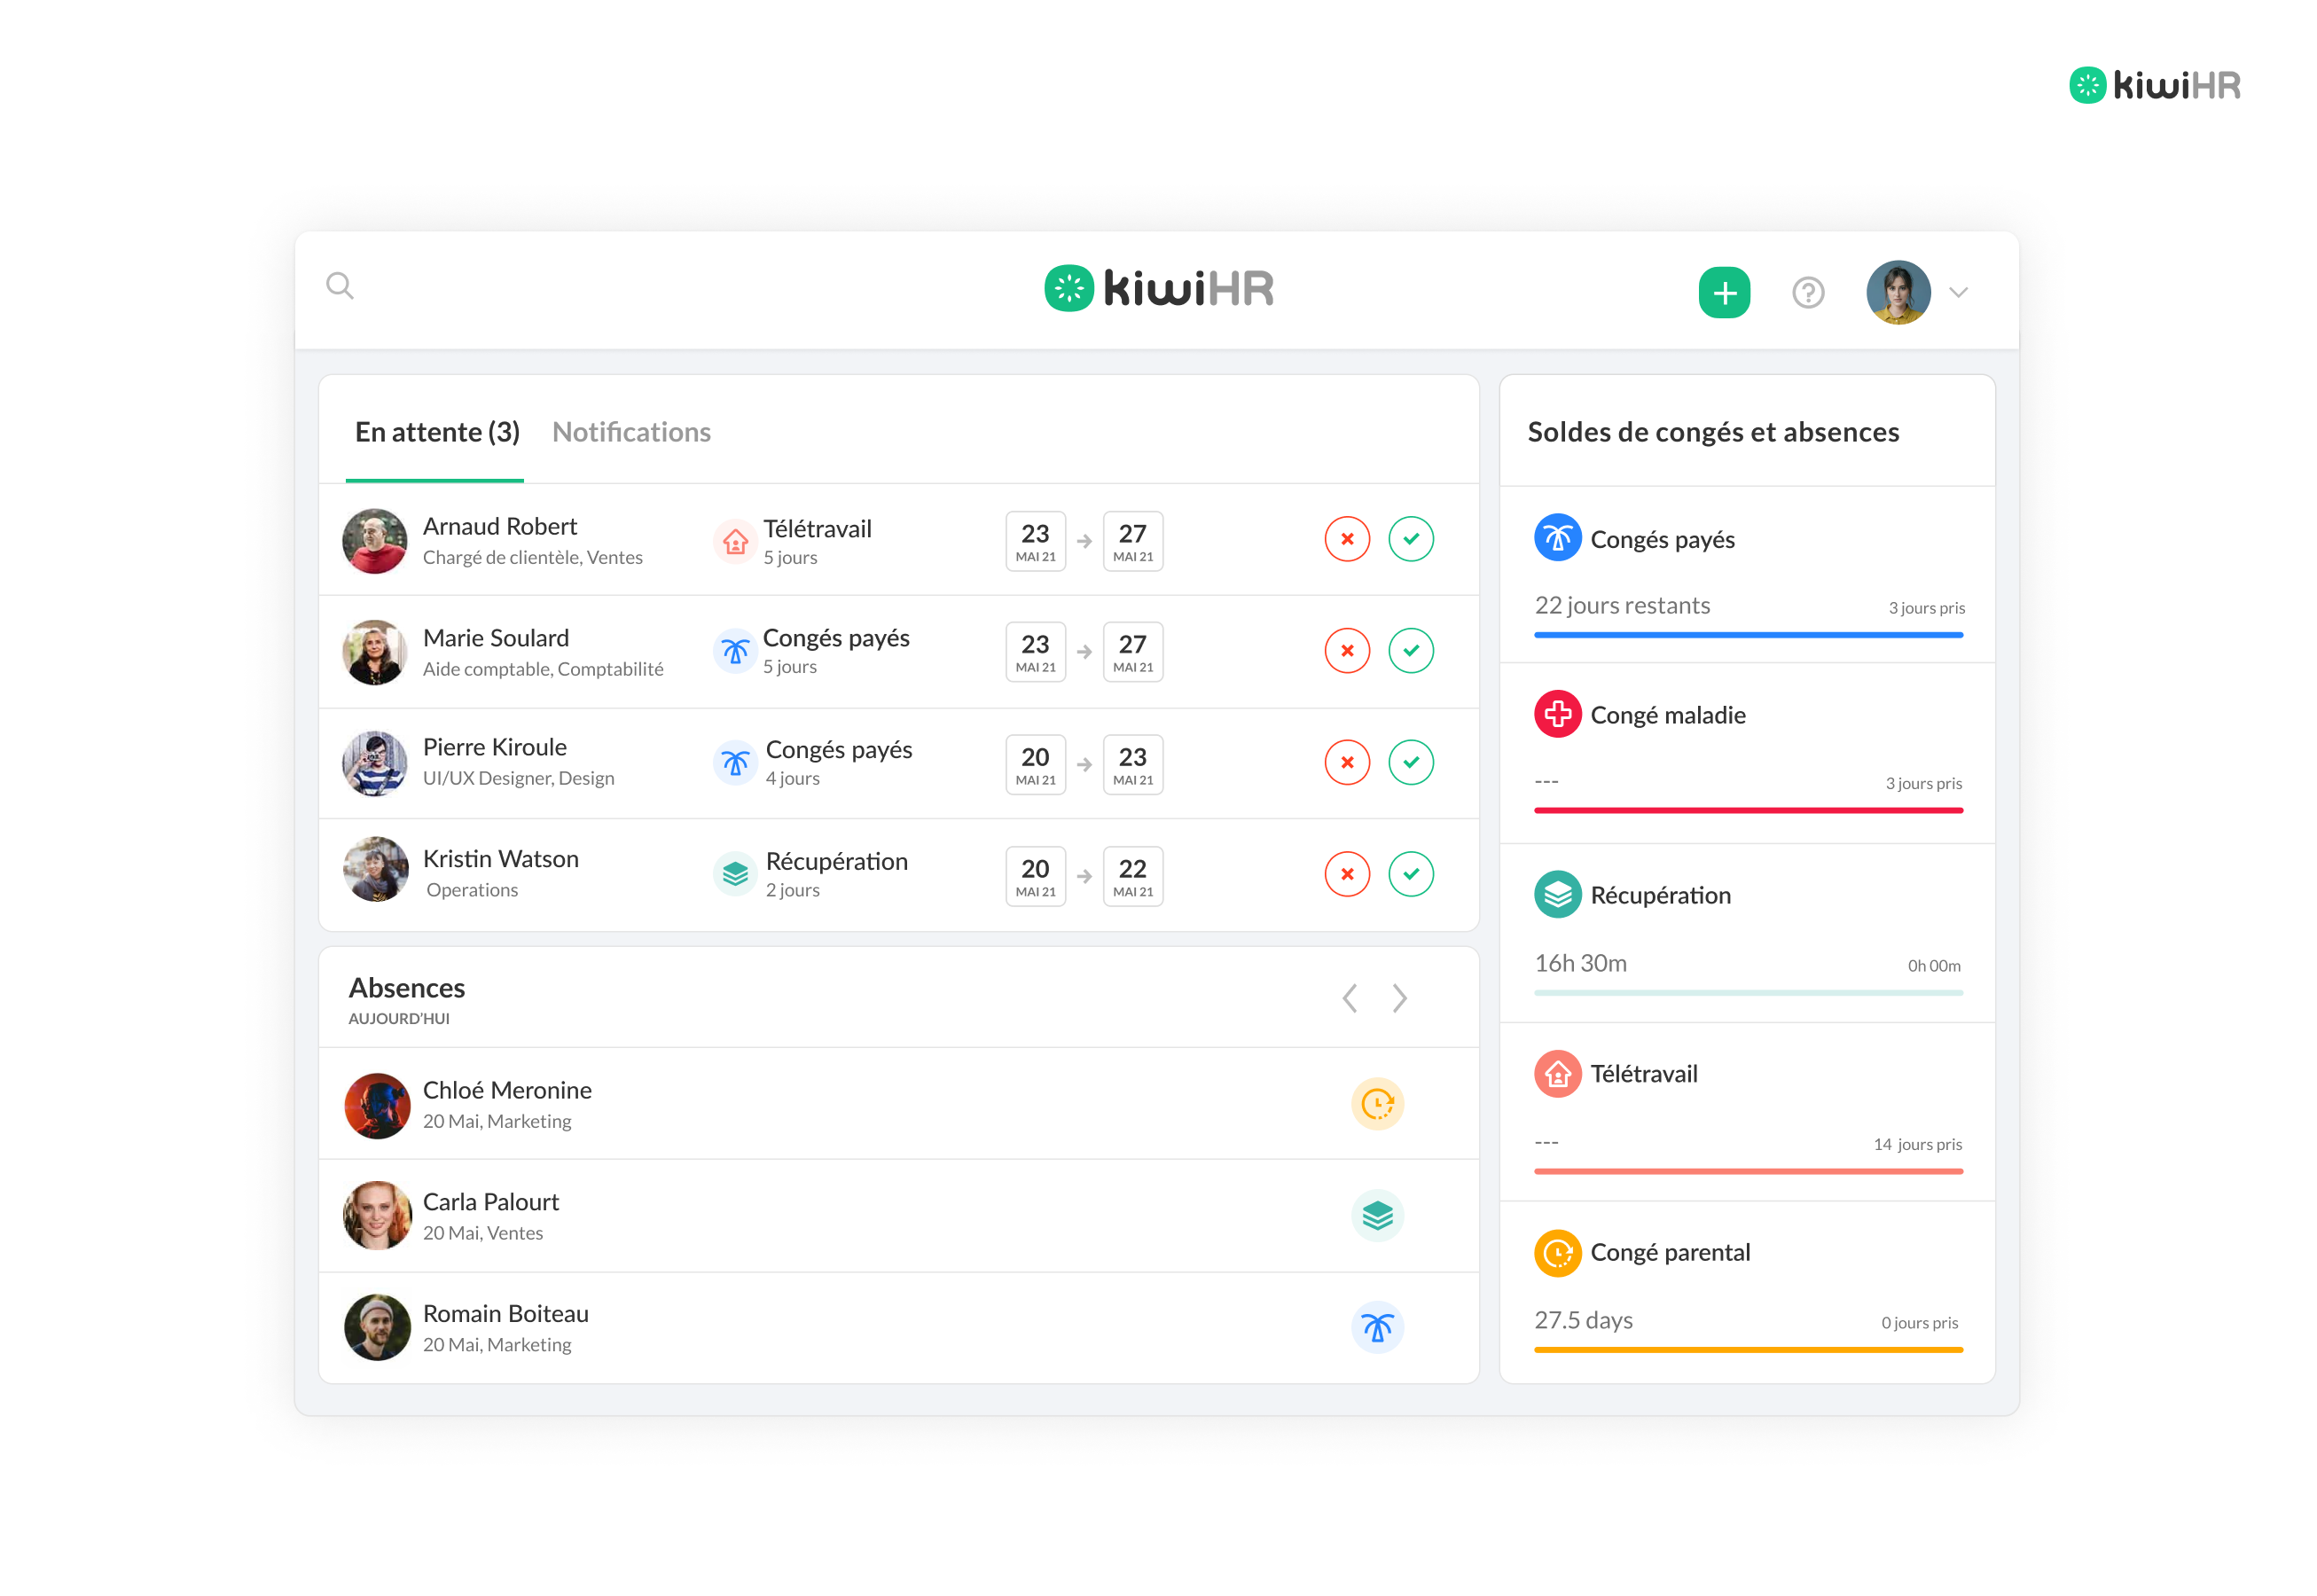Click the Congés payés balance icon
The image size is (2317, 1596).
tap(1557, 538)
